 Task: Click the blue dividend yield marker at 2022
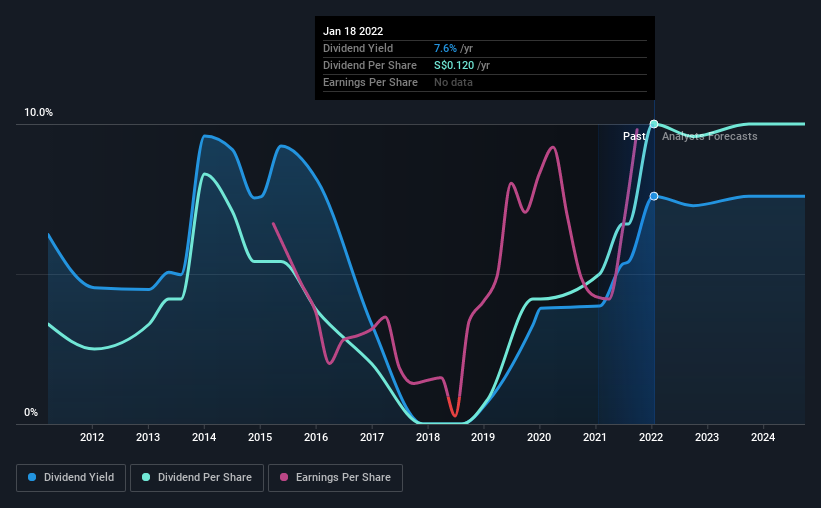654,196
